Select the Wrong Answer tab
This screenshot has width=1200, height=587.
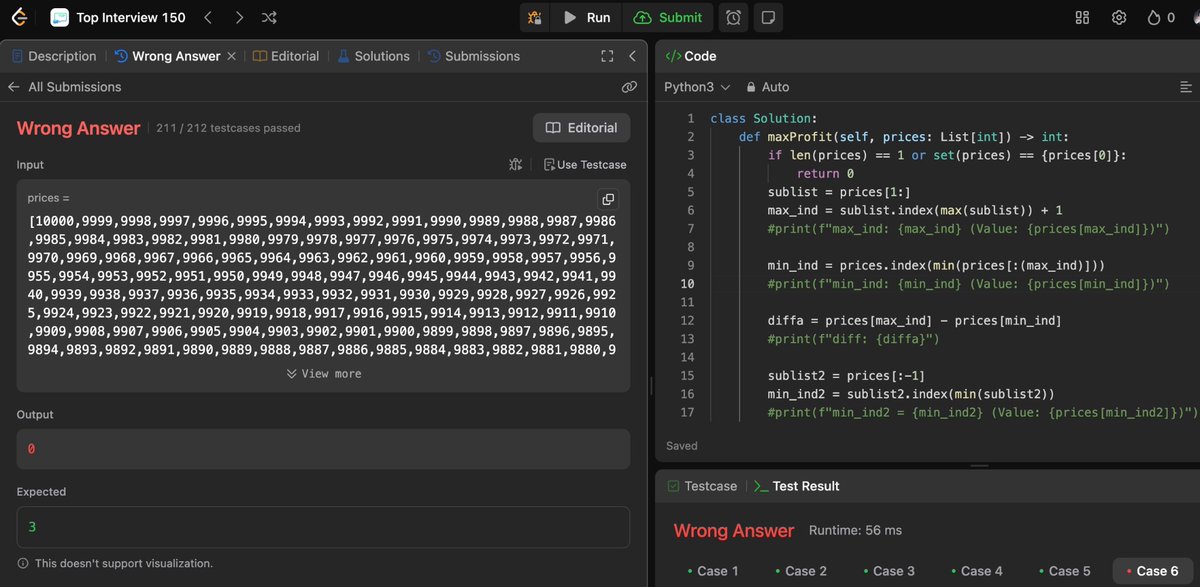[x=170, y=56]
